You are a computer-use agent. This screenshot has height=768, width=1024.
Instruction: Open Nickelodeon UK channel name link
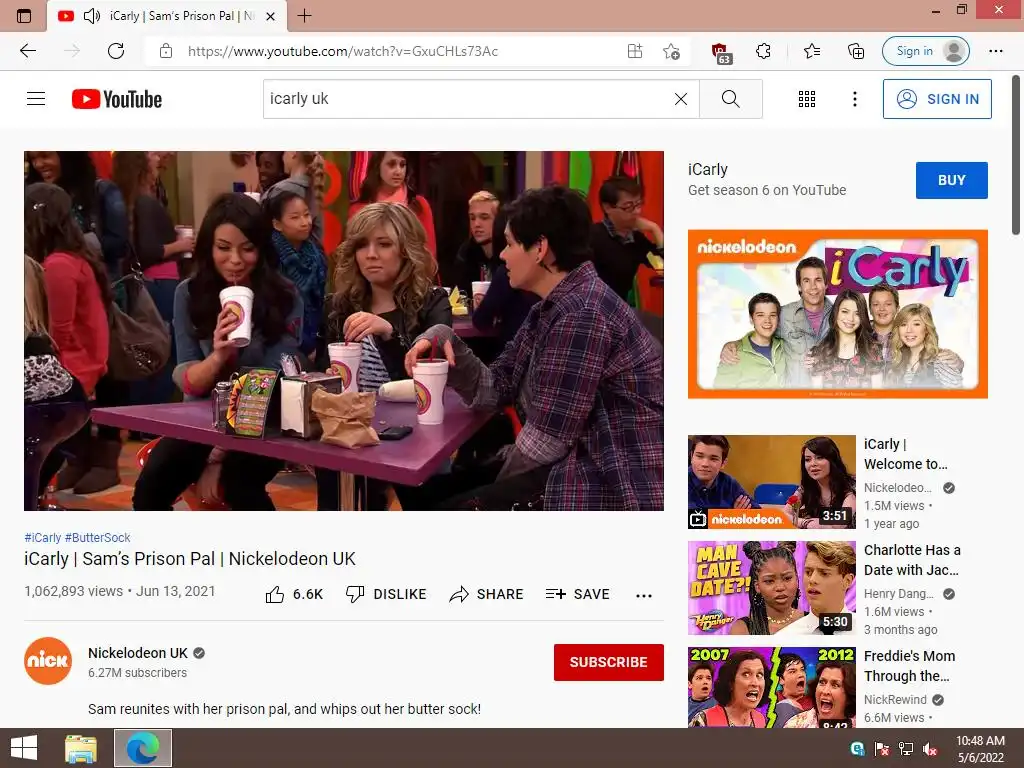point(138,653)
